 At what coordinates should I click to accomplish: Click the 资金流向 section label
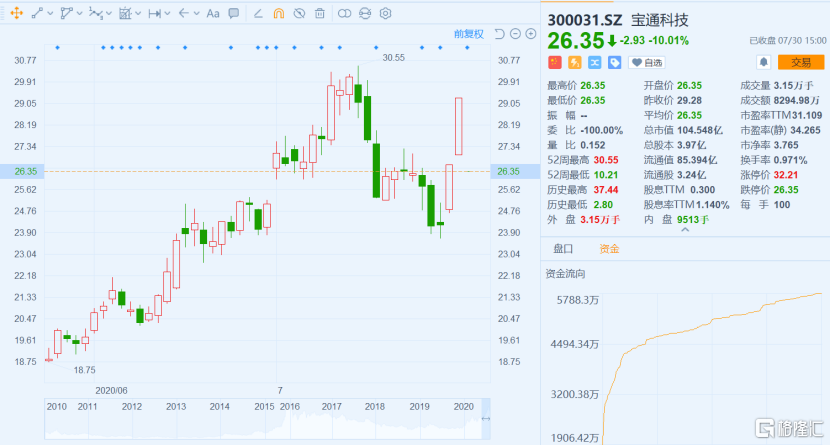[x=565, y=274]
